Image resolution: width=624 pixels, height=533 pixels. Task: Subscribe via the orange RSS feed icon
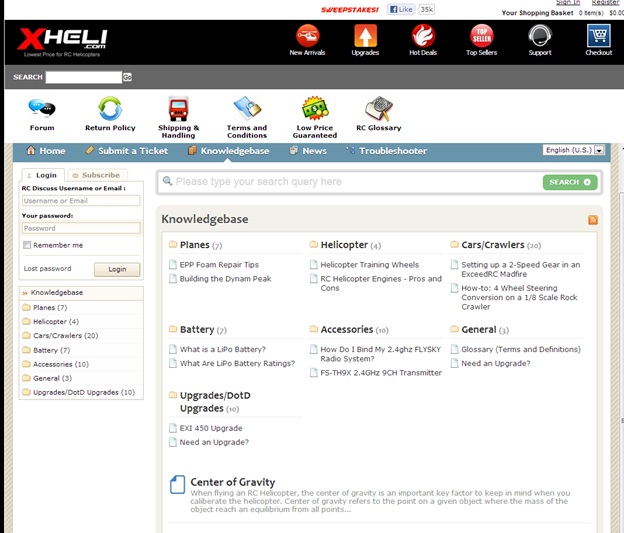[x=593, y=219]
